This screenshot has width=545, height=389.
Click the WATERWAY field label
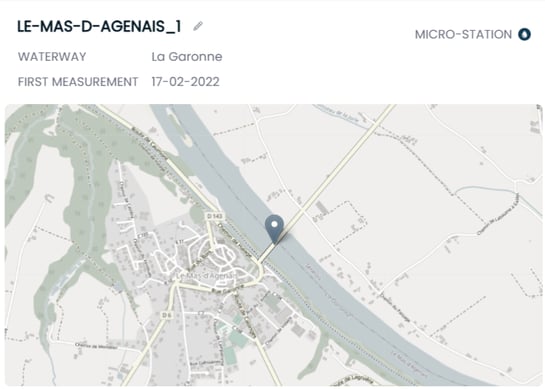52,57
